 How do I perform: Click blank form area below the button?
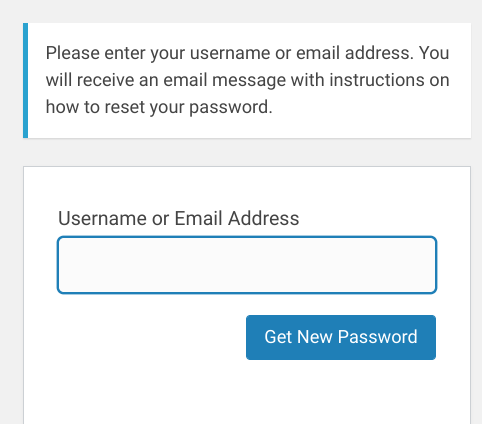tap(247, 393)
